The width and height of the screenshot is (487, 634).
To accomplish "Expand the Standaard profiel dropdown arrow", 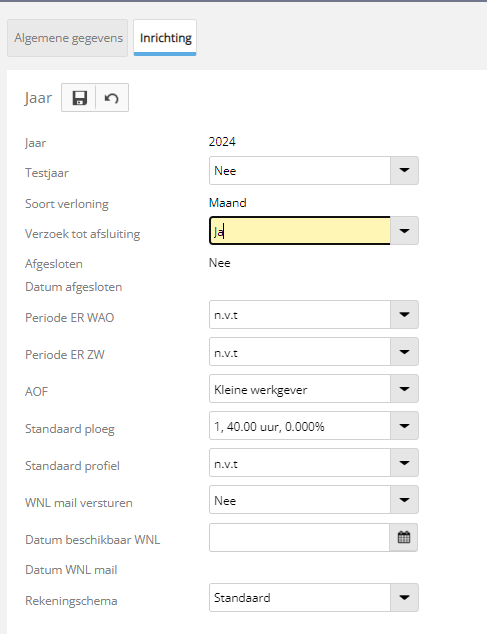I will (x=404, y=463).
